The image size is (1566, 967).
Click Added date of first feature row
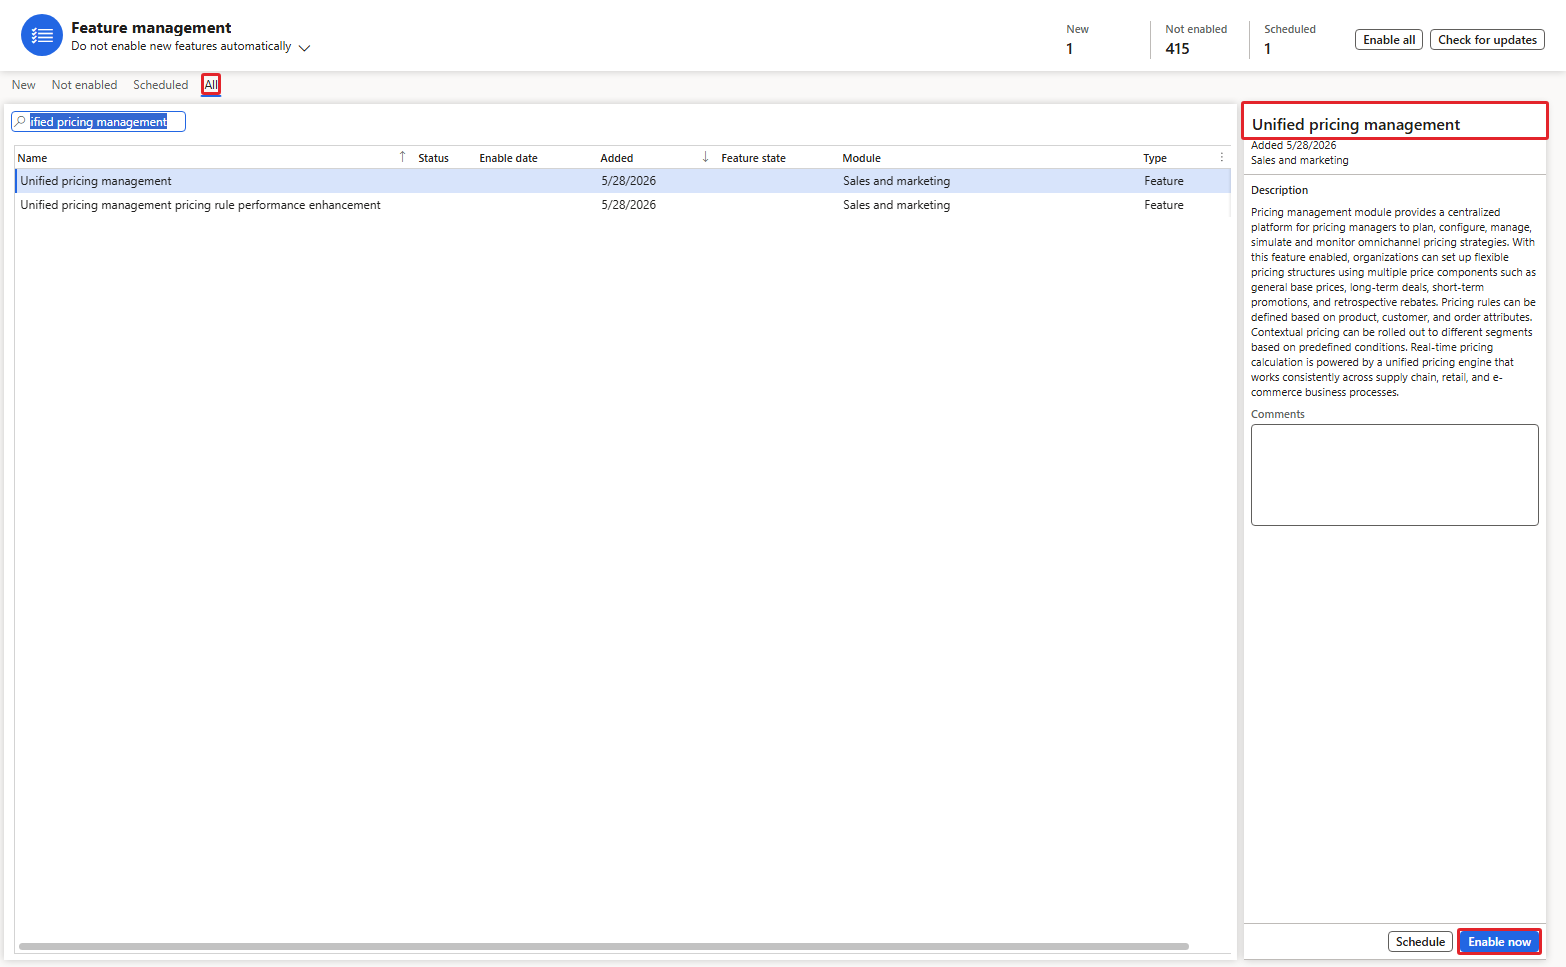pos(629,181)
